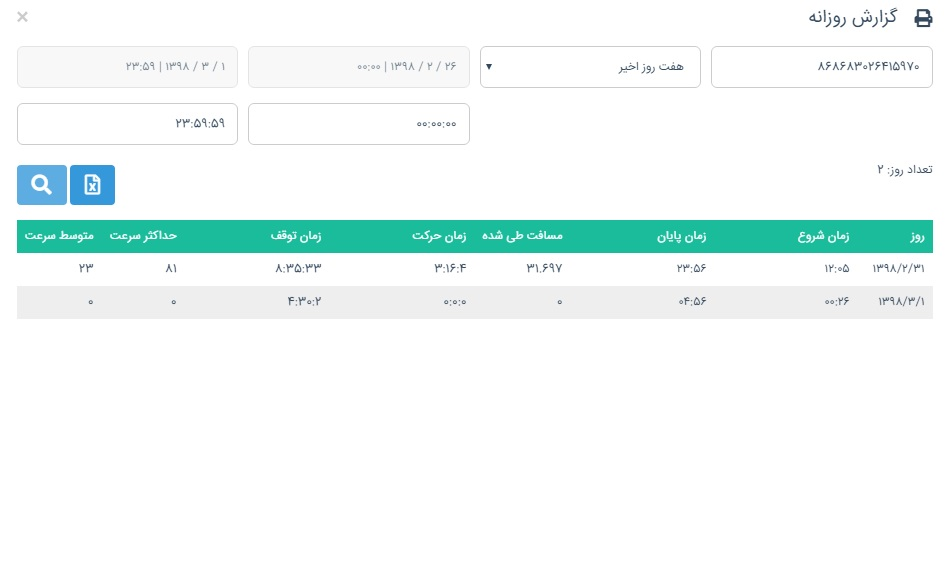Screen dimensions: 951x582
Task: Click the زمان پایان column header
Action: (x=681, y=237)
